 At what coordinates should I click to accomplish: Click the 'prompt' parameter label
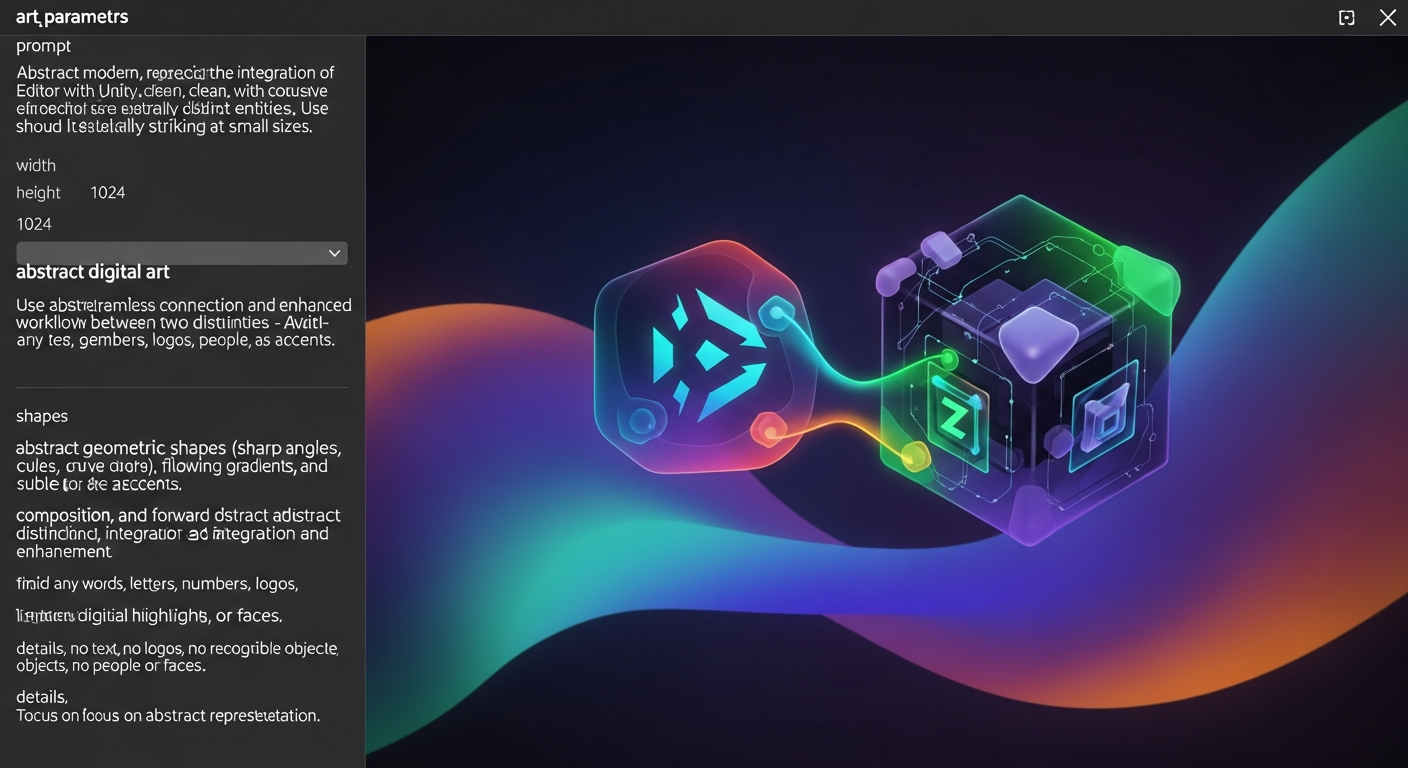43,46
